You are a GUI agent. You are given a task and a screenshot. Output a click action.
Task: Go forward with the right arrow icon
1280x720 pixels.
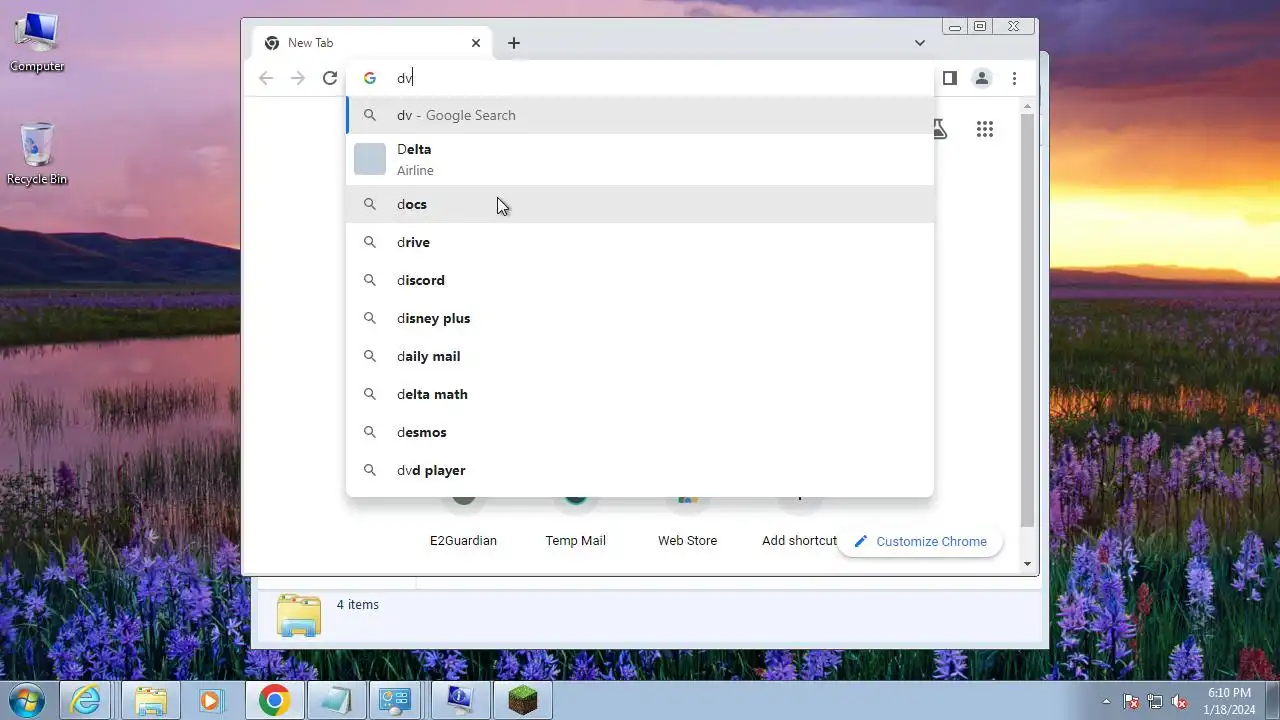coord(298,78)
